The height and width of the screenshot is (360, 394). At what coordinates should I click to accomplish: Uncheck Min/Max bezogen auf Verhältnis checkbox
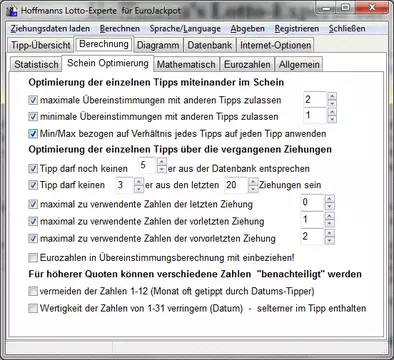(33, 134)
